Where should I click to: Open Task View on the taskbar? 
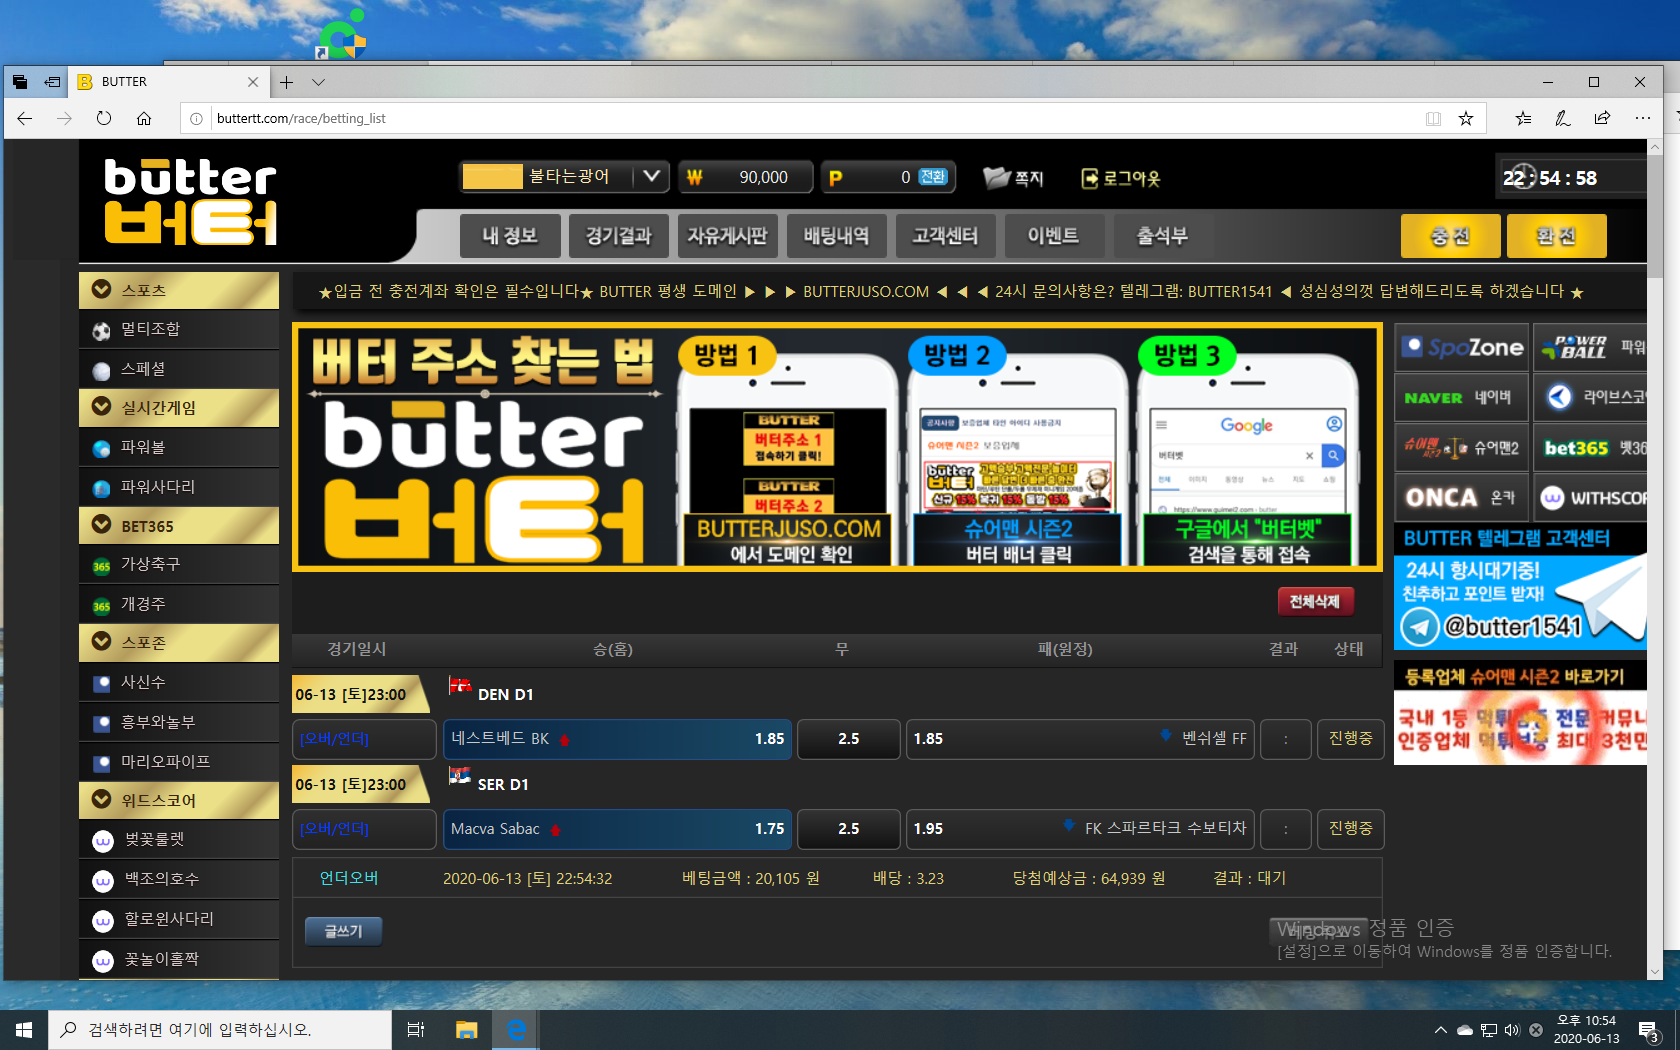(x=416, y=1029)
